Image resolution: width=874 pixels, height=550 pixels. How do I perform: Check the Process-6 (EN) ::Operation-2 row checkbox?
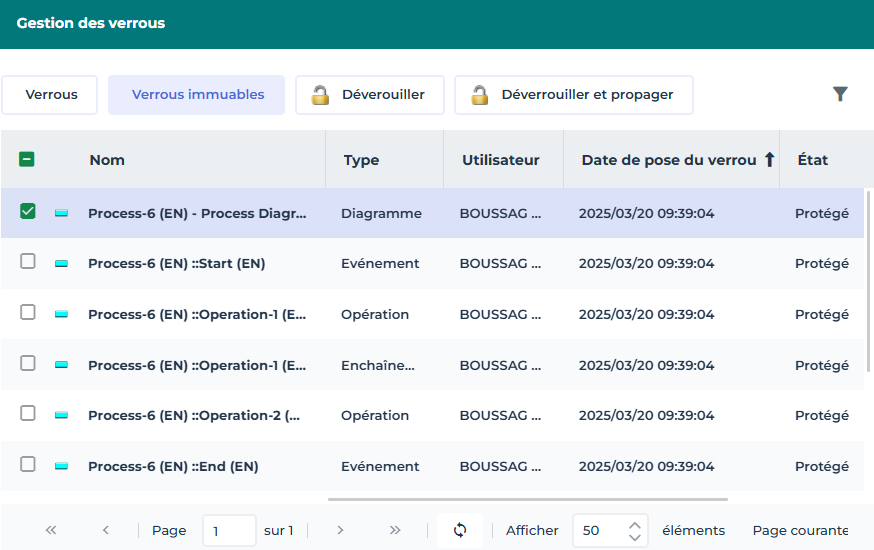click(28, 414)
